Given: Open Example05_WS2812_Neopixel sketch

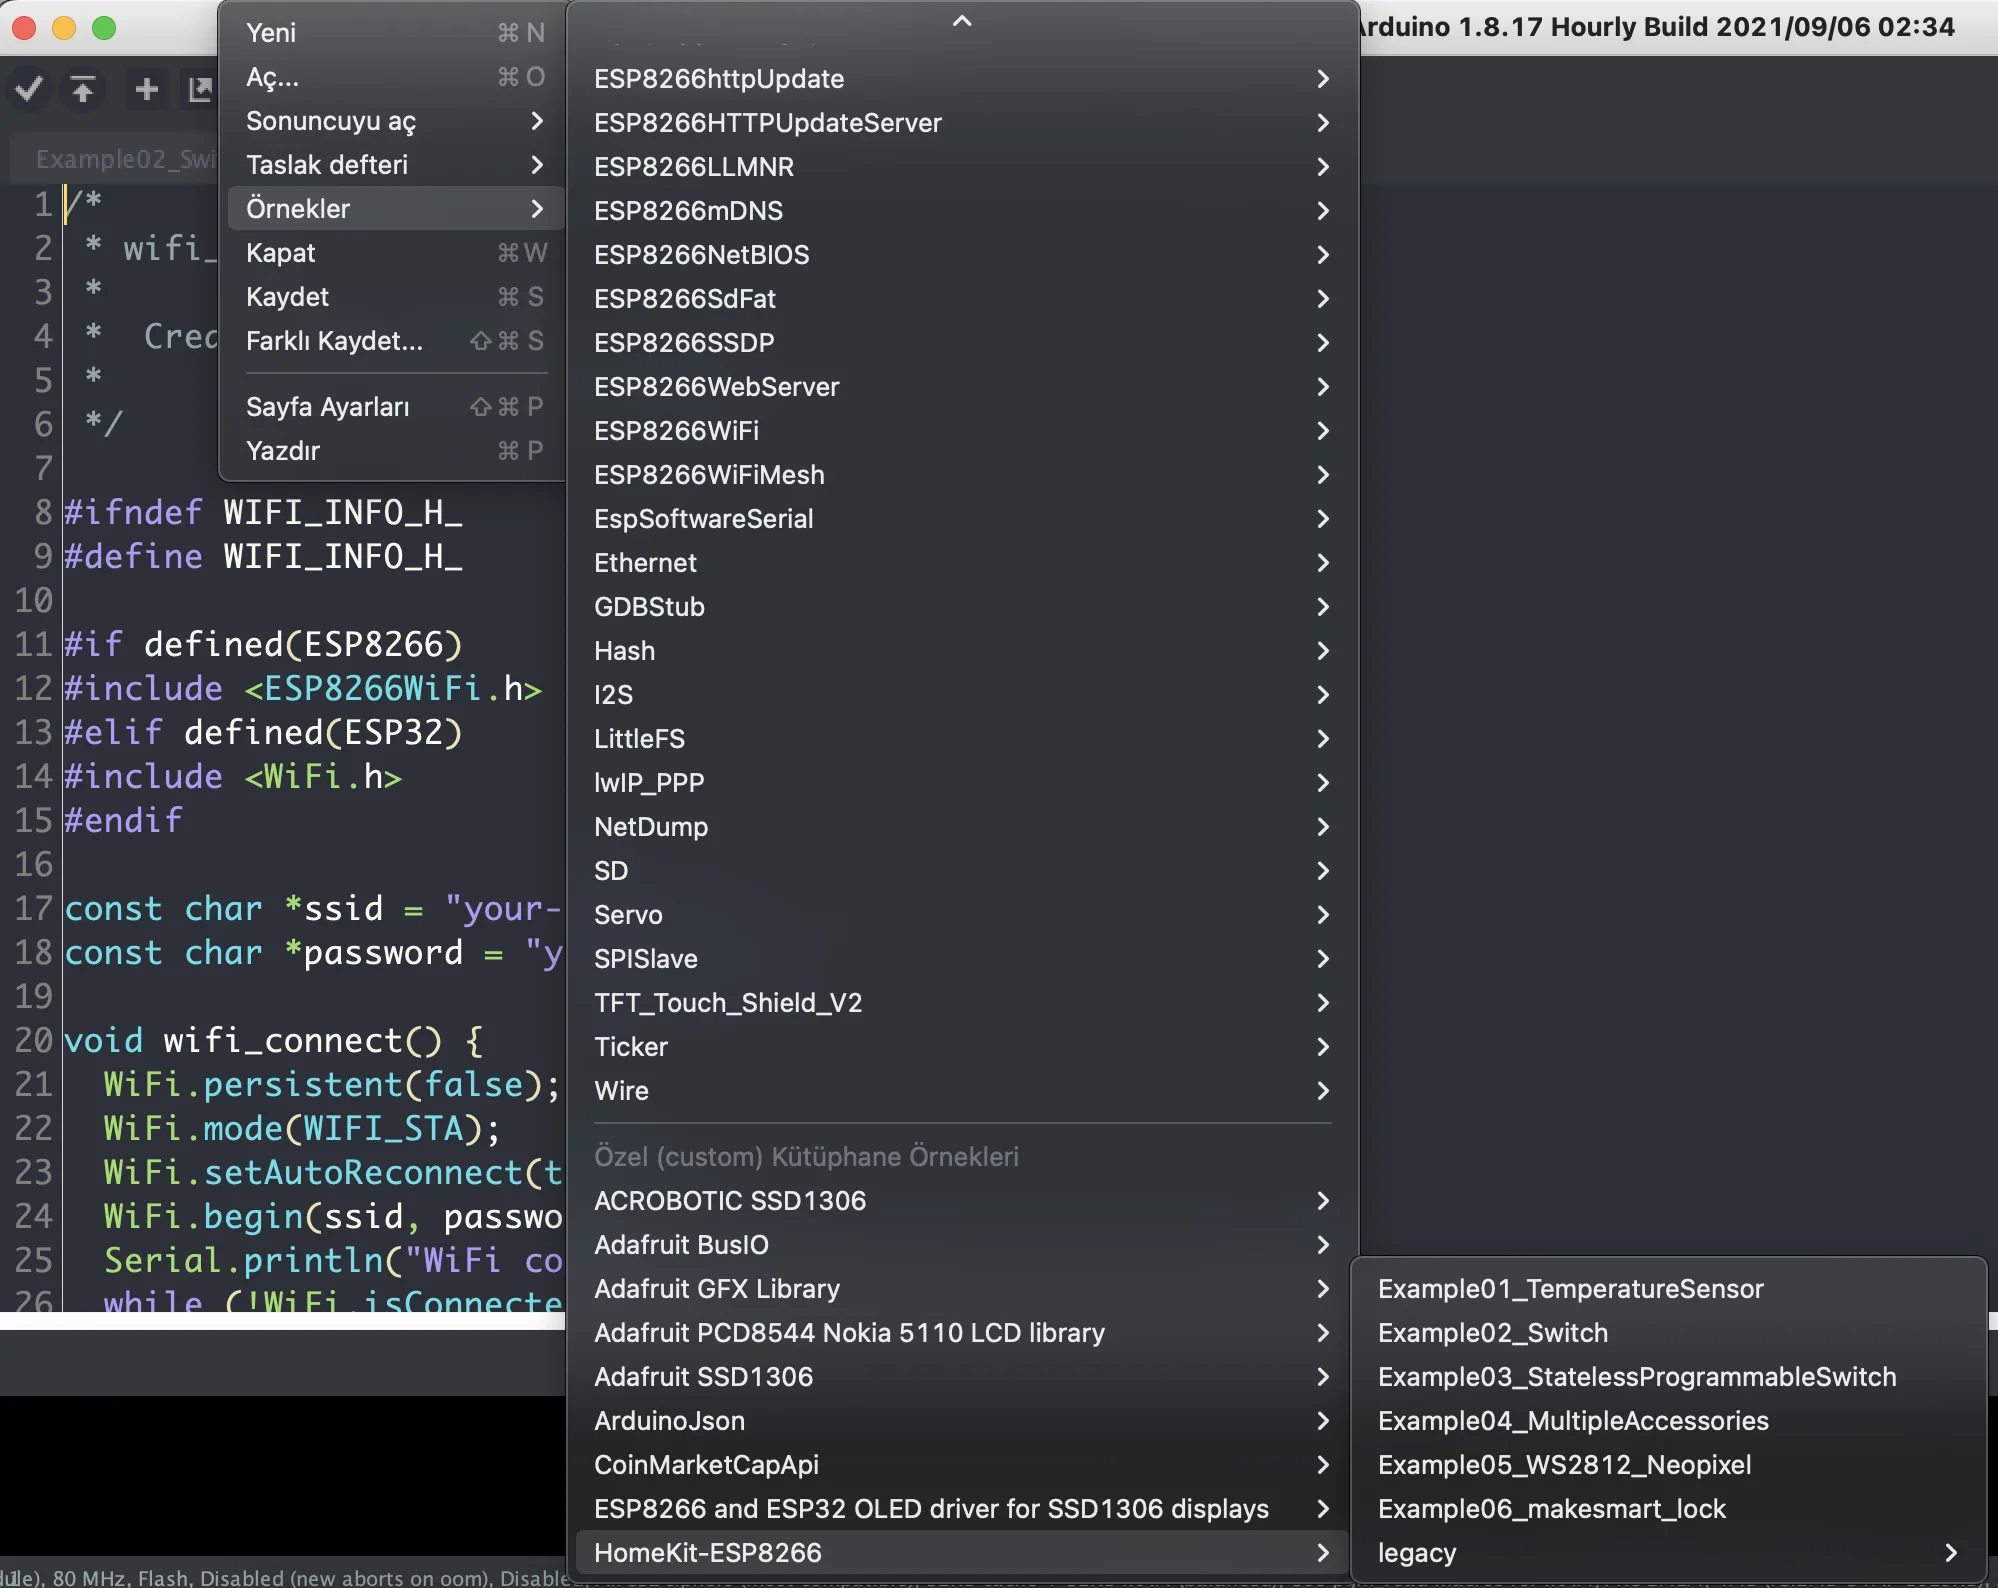Looking at the screenshot, I should click(1668, 1465).
